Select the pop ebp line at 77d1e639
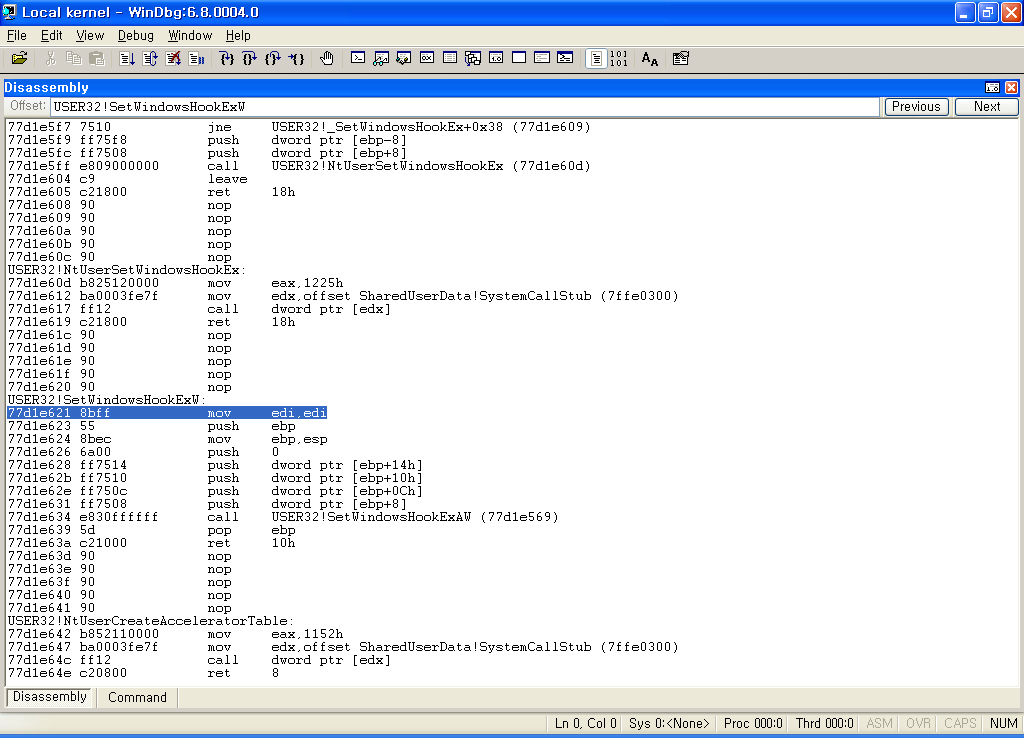This screenshot has width=1024, height=738. (x=152, y=530)
